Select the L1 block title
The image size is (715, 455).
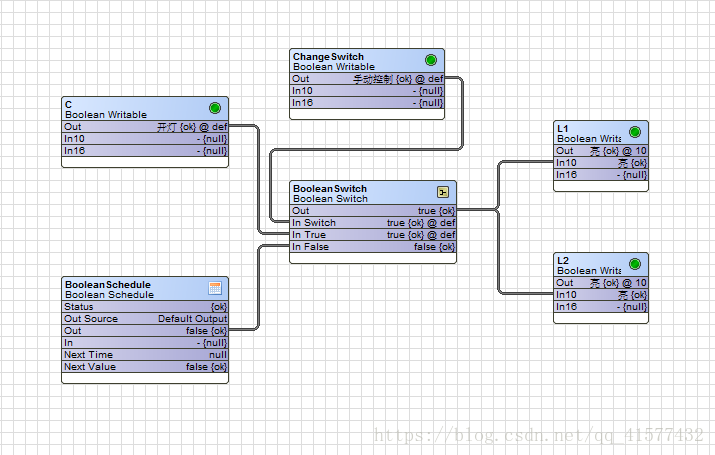click(x=563, y=129)
